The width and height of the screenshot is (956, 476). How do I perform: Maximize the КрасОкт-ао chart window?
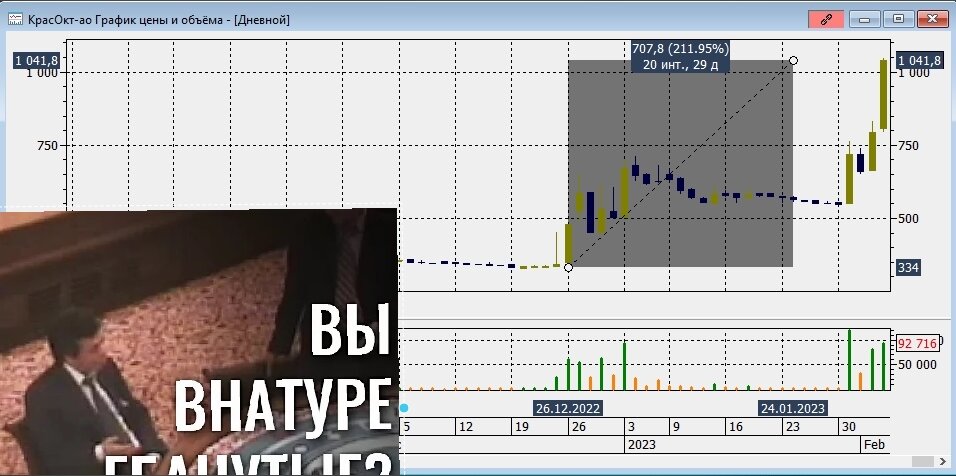[898, 19]
